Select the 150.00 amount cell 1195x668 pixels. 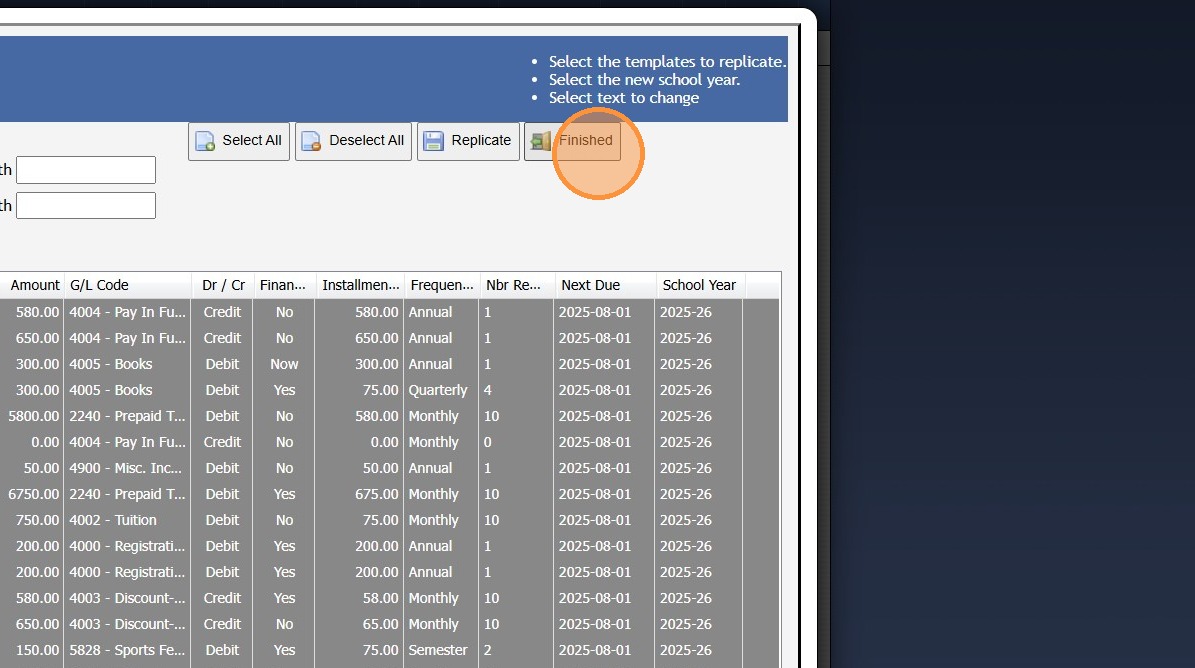32,650
